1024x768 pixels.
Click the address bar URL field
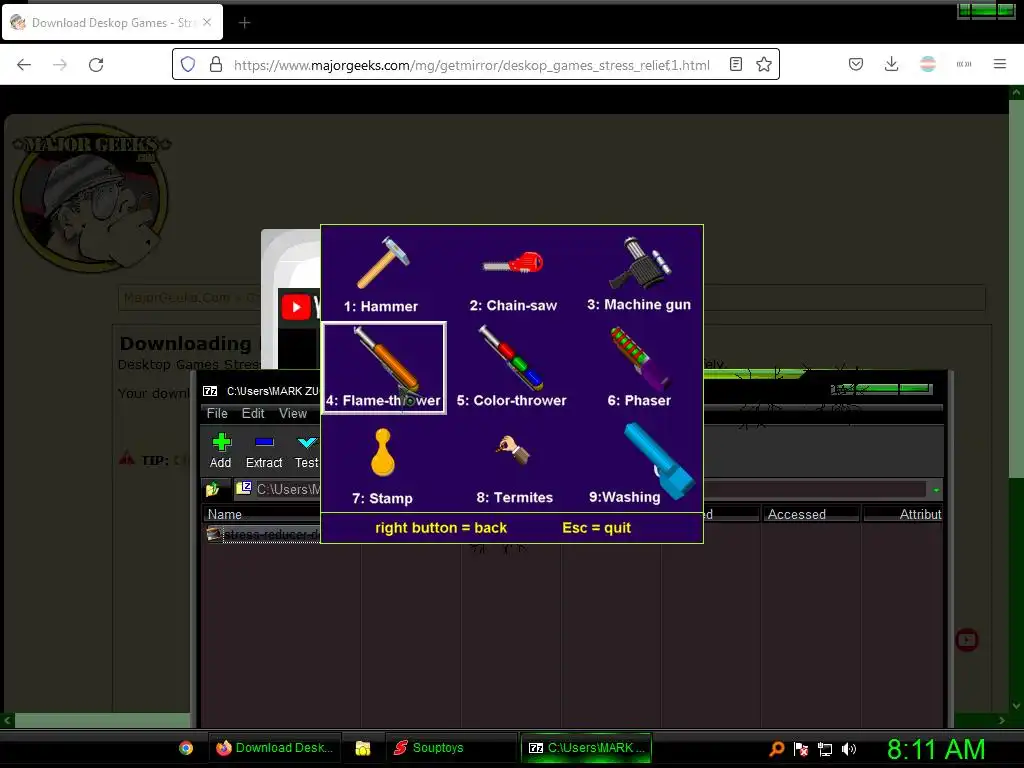tap(472, 65)
